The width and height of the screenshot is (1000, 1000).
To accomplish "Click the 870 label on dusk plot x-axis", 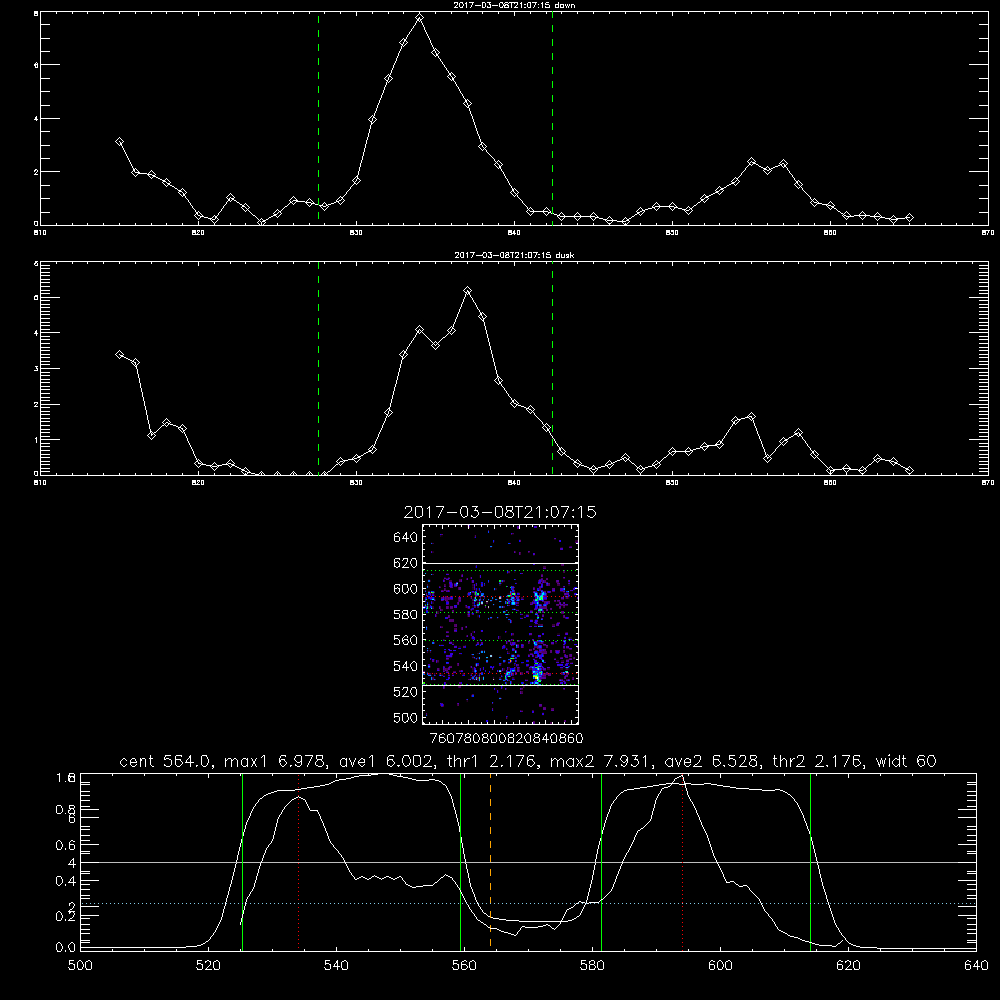I will tap(987, 483).
